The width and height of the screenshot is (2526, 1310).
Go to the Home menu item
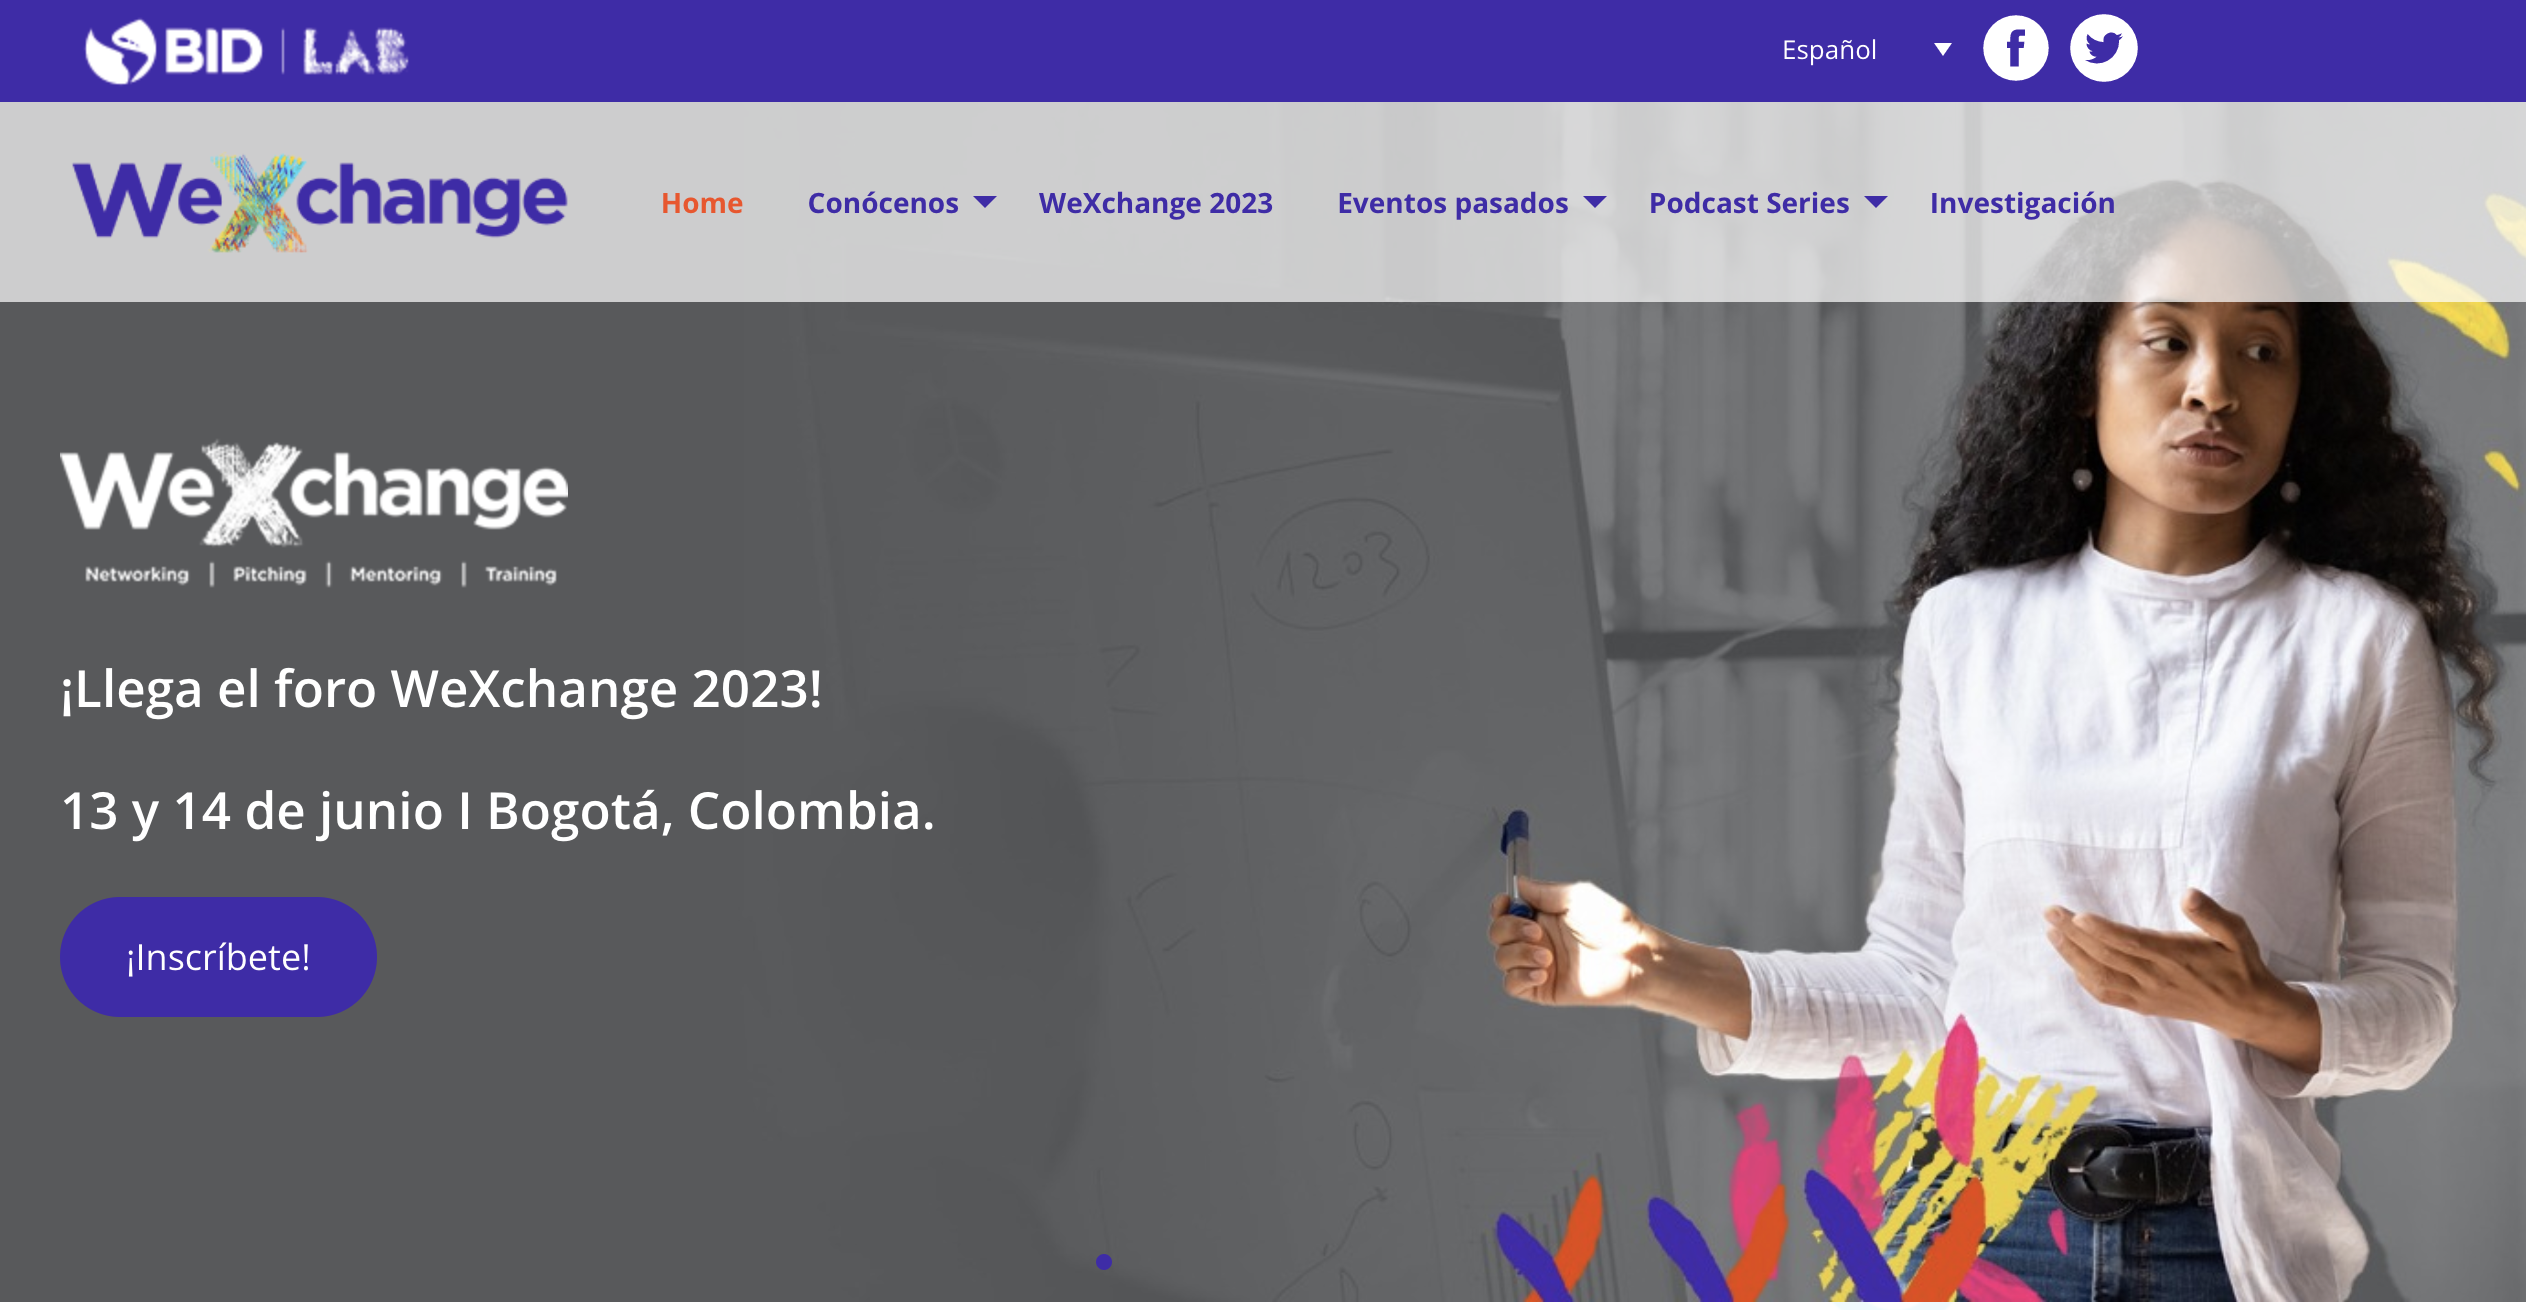click(702, 203)
